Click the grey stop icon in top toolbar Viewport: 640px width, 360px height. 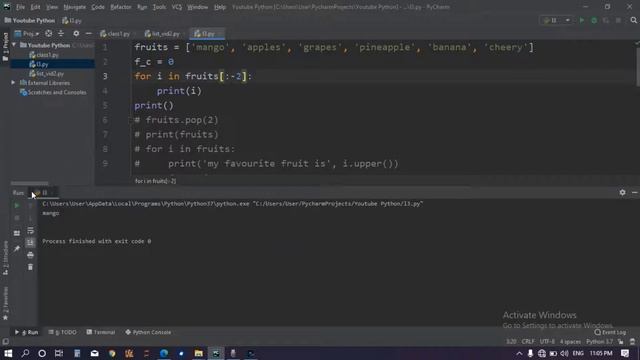point(618,20)
